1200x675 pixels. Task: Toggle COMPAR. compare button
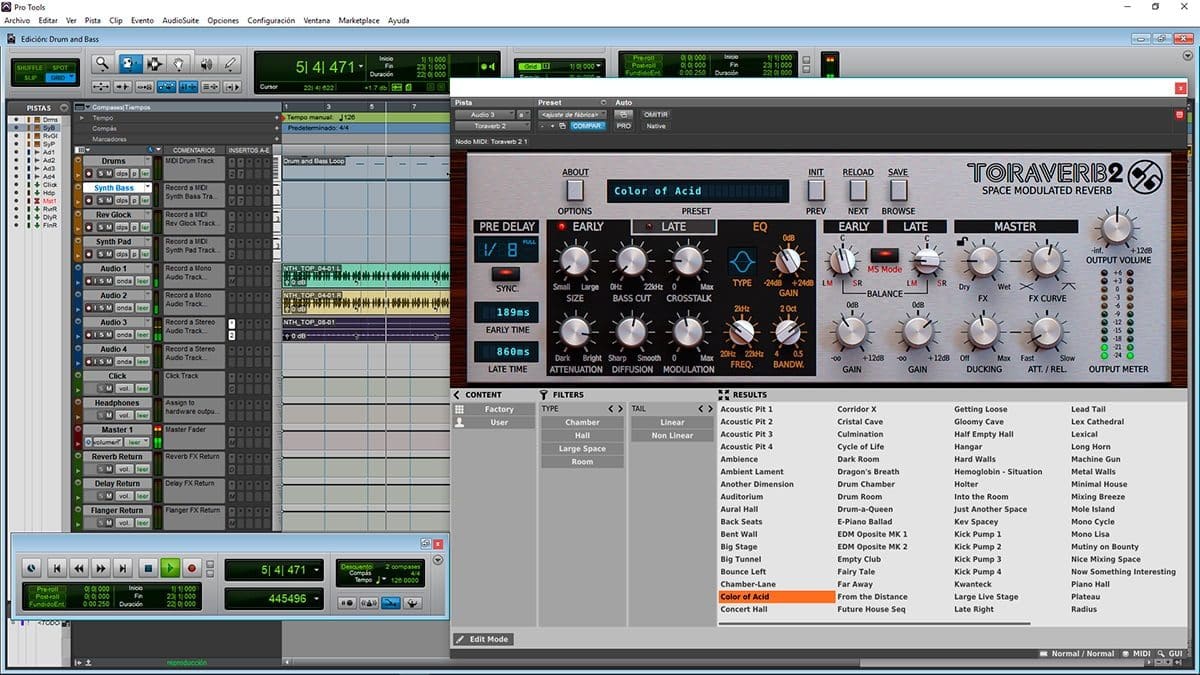[588, 126]
